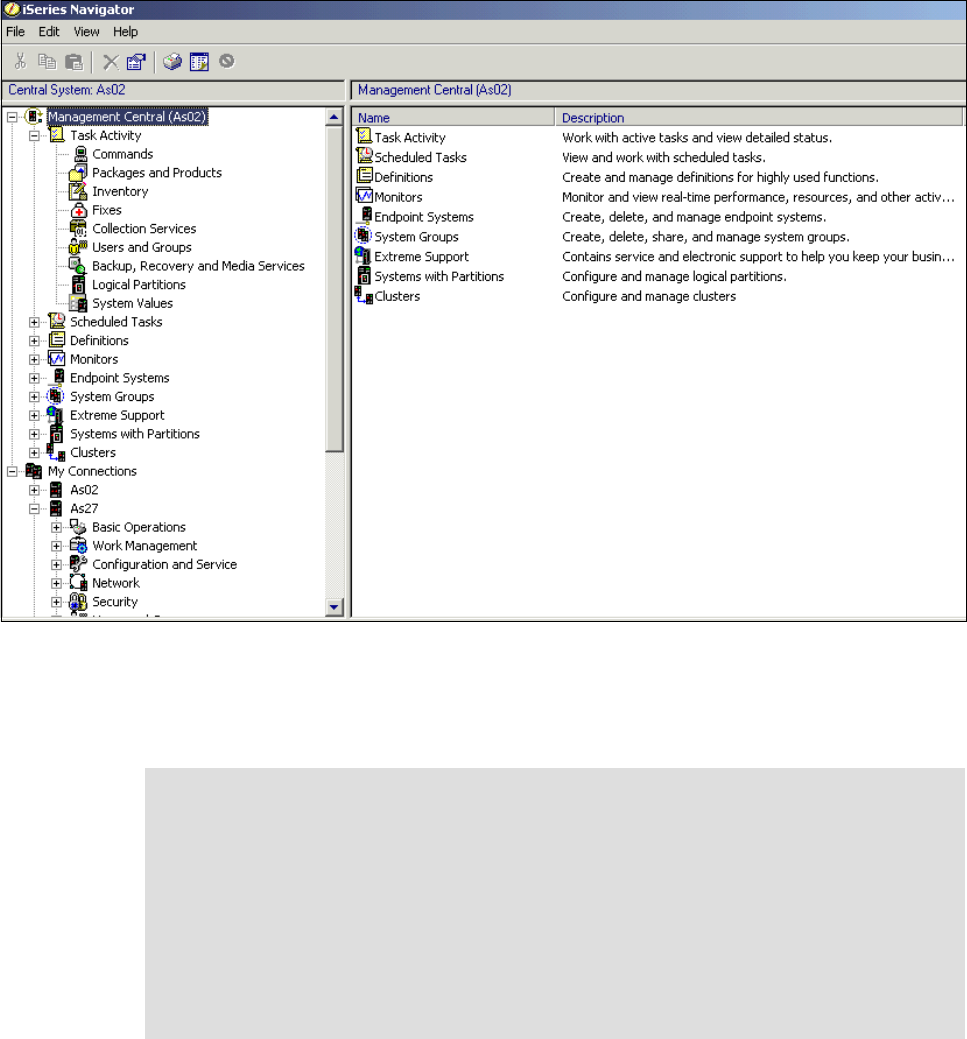Screen dimensions: 967x1039
Task: Click Extreme Support icon in right list
Action: pos(363,255)
